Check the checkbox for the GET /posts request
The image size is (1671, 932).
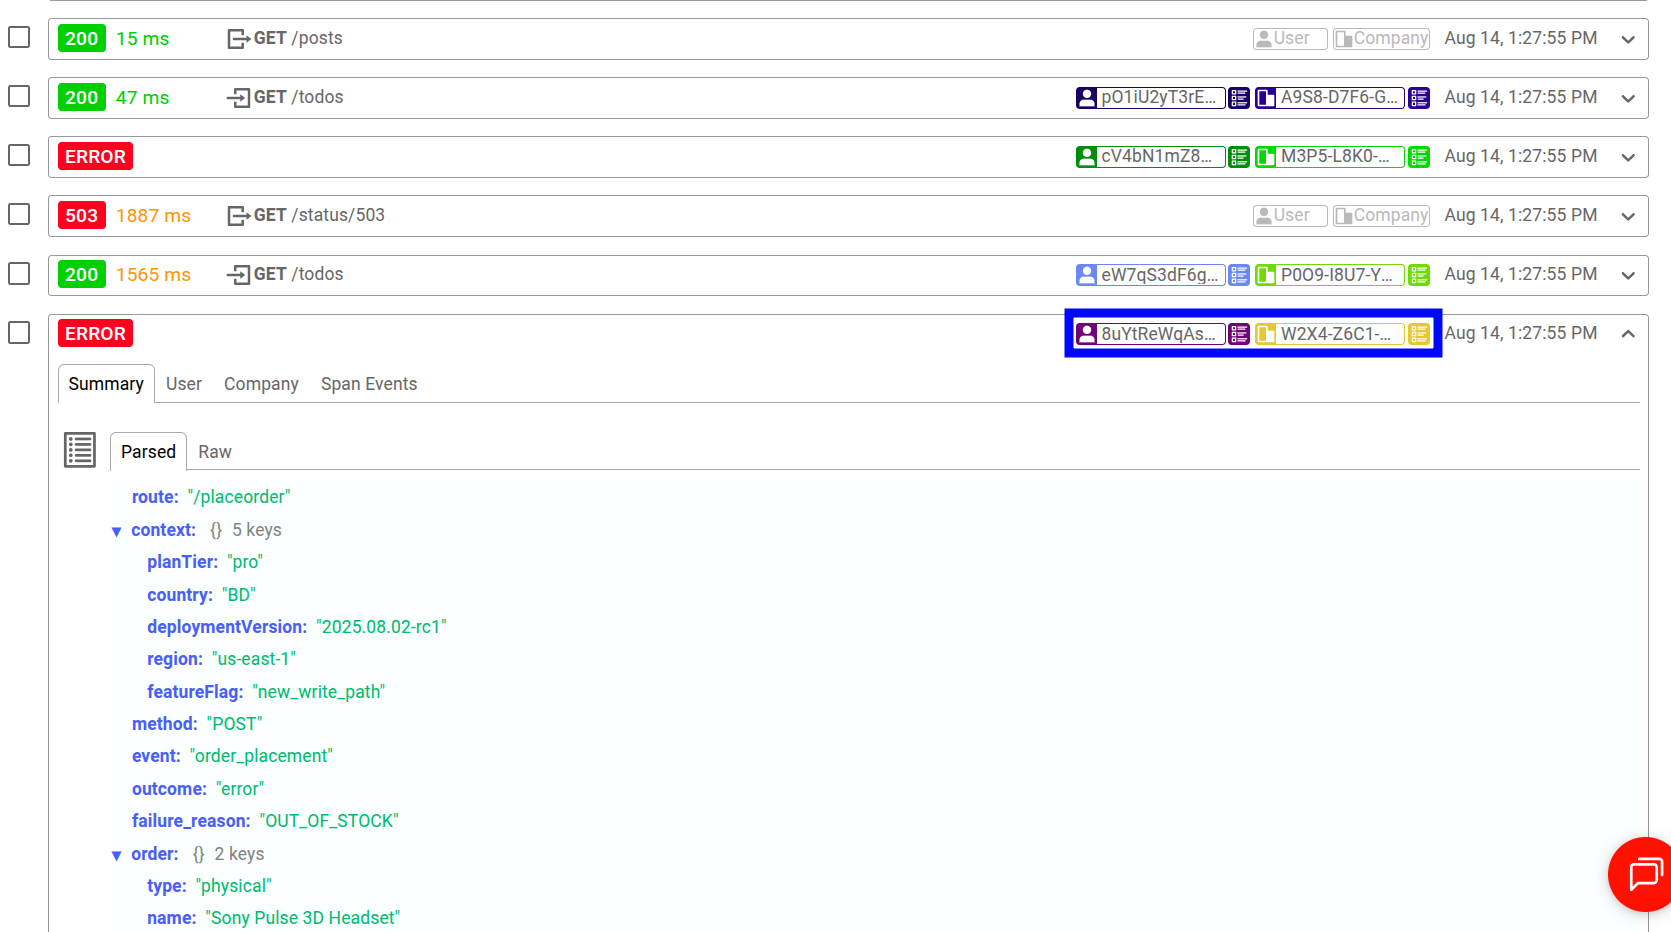(18, 37)
